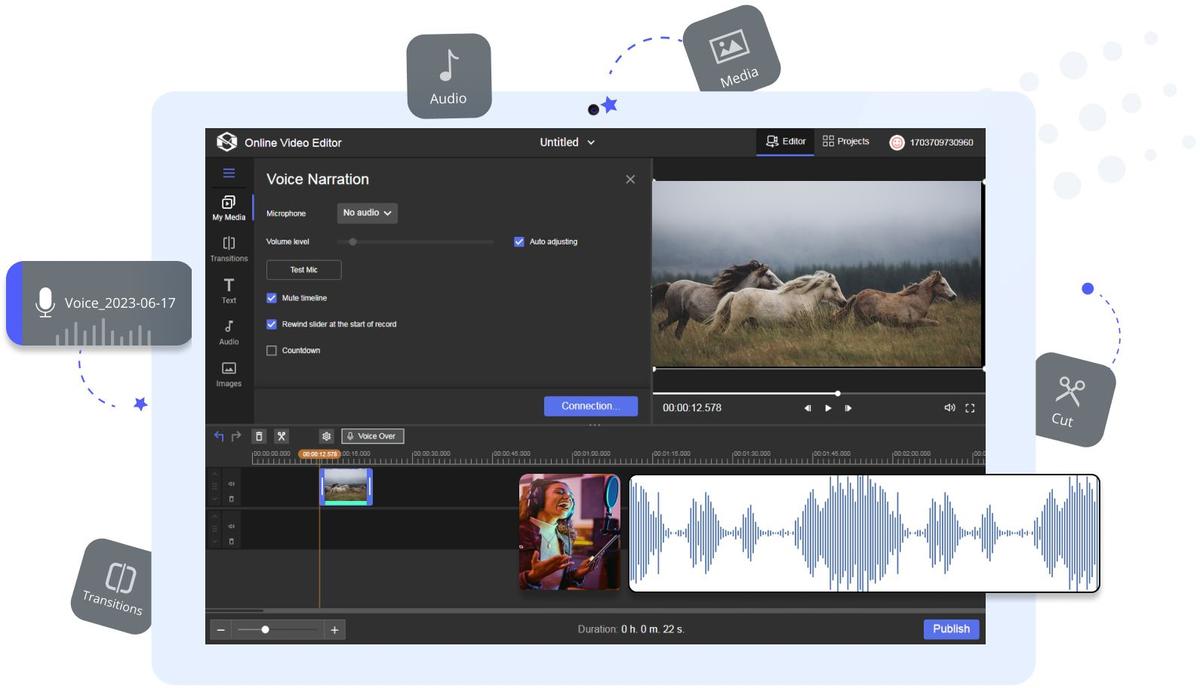Click the Publish button
The image size is (1200, 688).
click(x=949, y=628)
